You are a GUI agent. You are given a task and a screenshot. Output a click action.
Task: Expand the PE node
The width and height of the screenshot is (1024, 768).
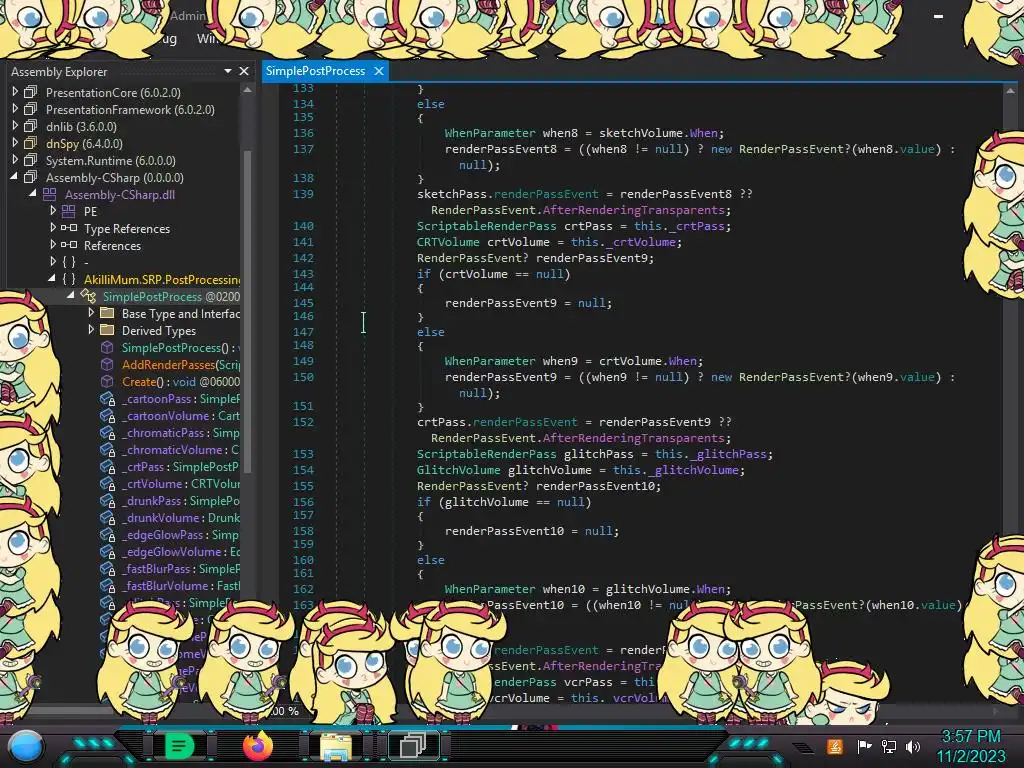(x=53, y=211)
